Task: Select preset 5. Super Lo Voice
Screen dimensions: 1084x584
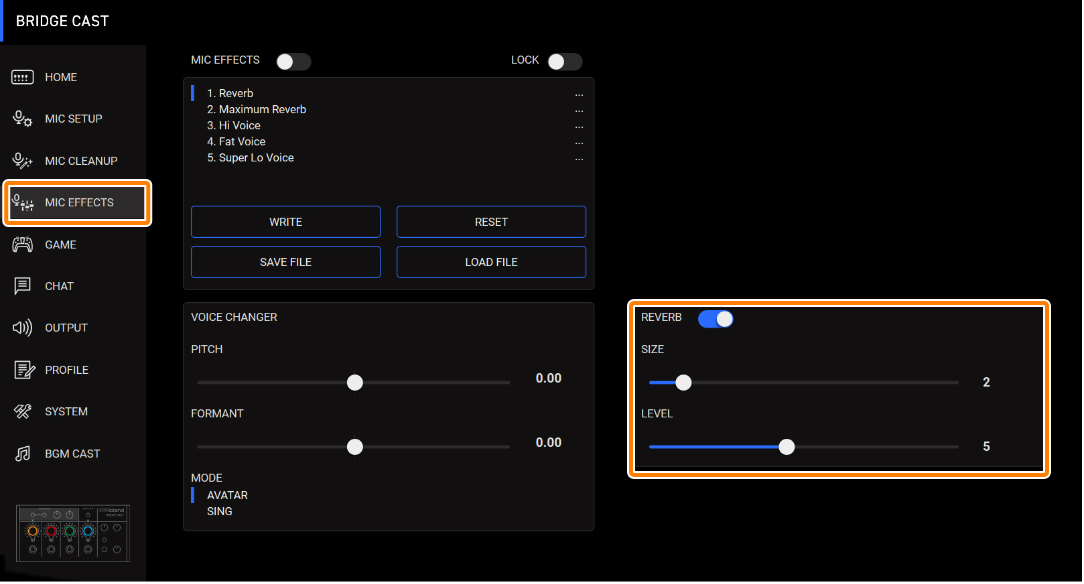Action: [250, 158]
